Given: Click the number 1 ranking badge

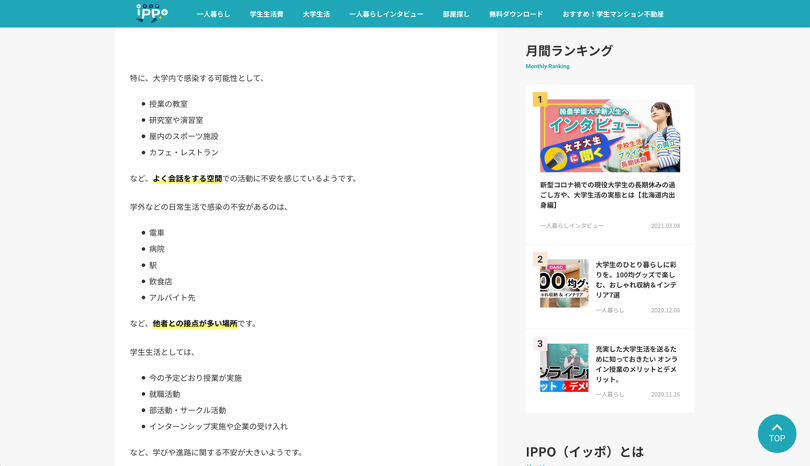Looking at the screenshot, I should 540,99.
